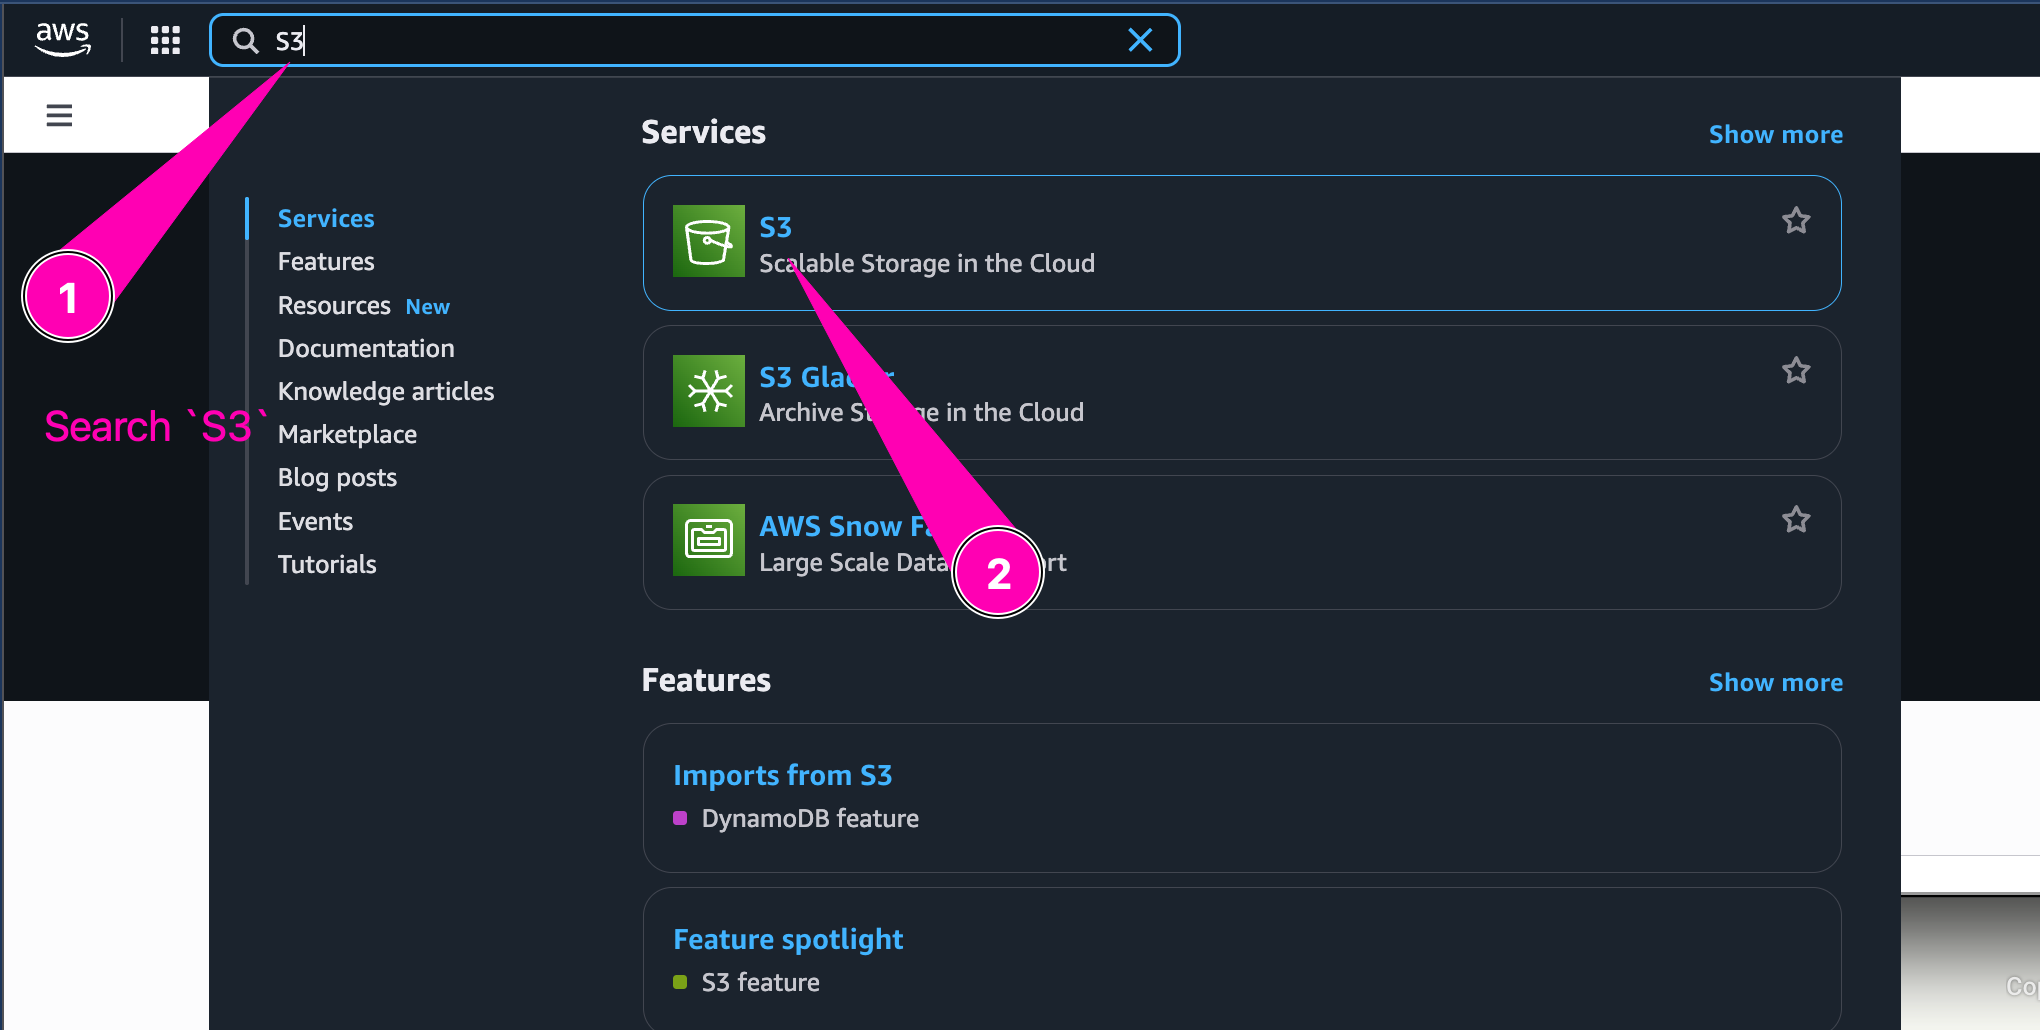This screenshot has width=2040, height=1030.
Task: Click the S3 bucket service icon
Action: [x=708, y=241]
